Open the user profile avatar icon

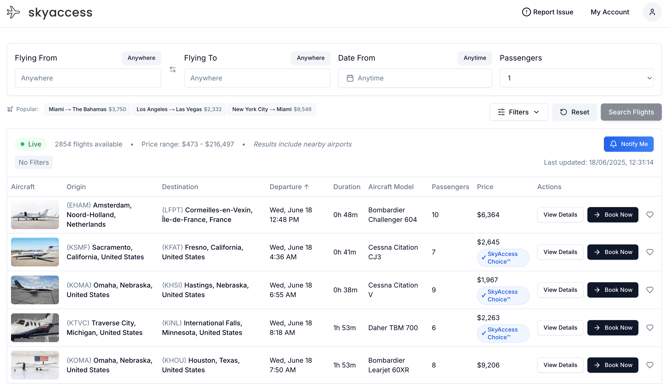(x=652, y=12)
